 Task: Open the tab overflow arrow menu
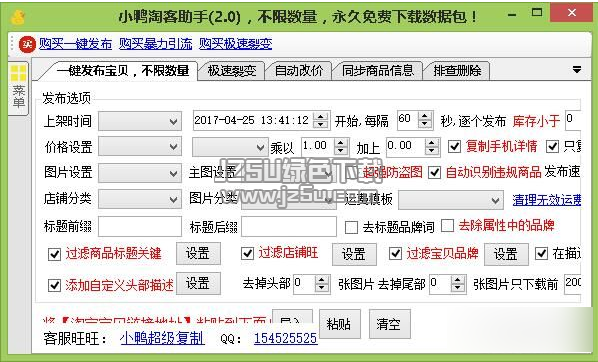coord(577,70)
